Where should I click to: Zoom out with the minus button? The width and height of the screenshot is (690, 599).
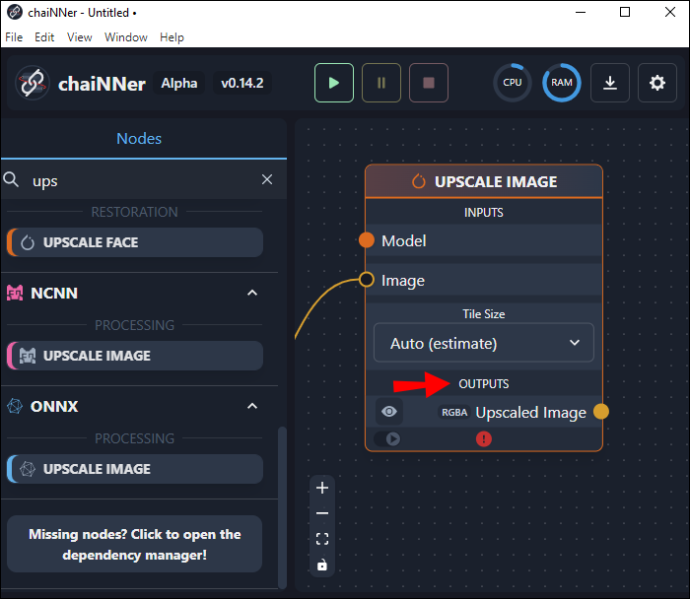click(322, 513)
